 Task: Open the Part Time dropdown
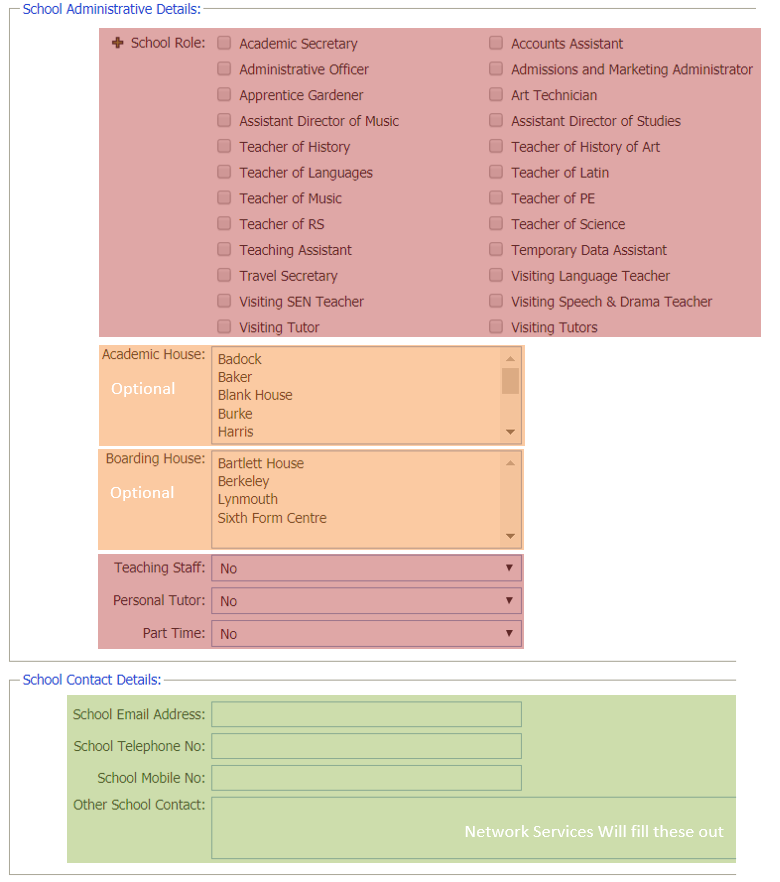tap(366, 633)
